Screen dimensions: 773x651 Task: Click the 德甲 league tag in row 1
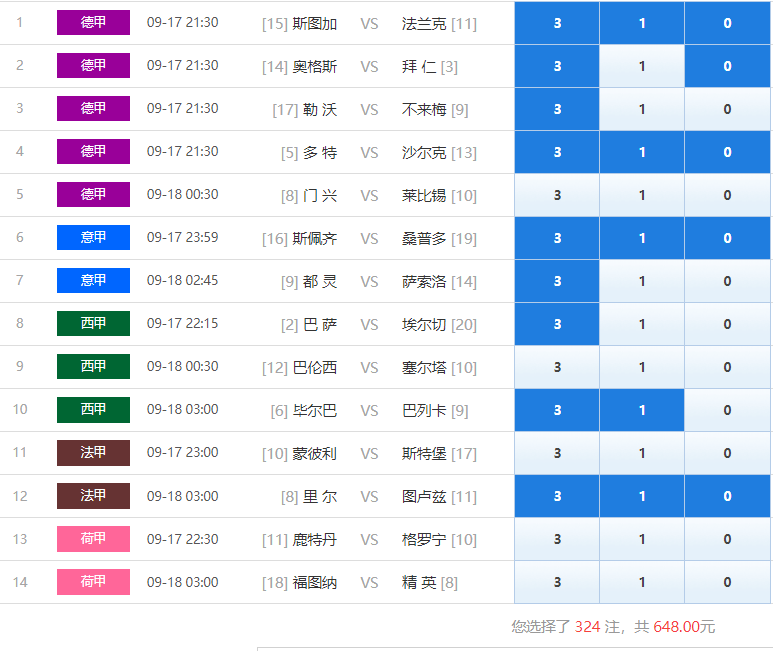[93, 22]
